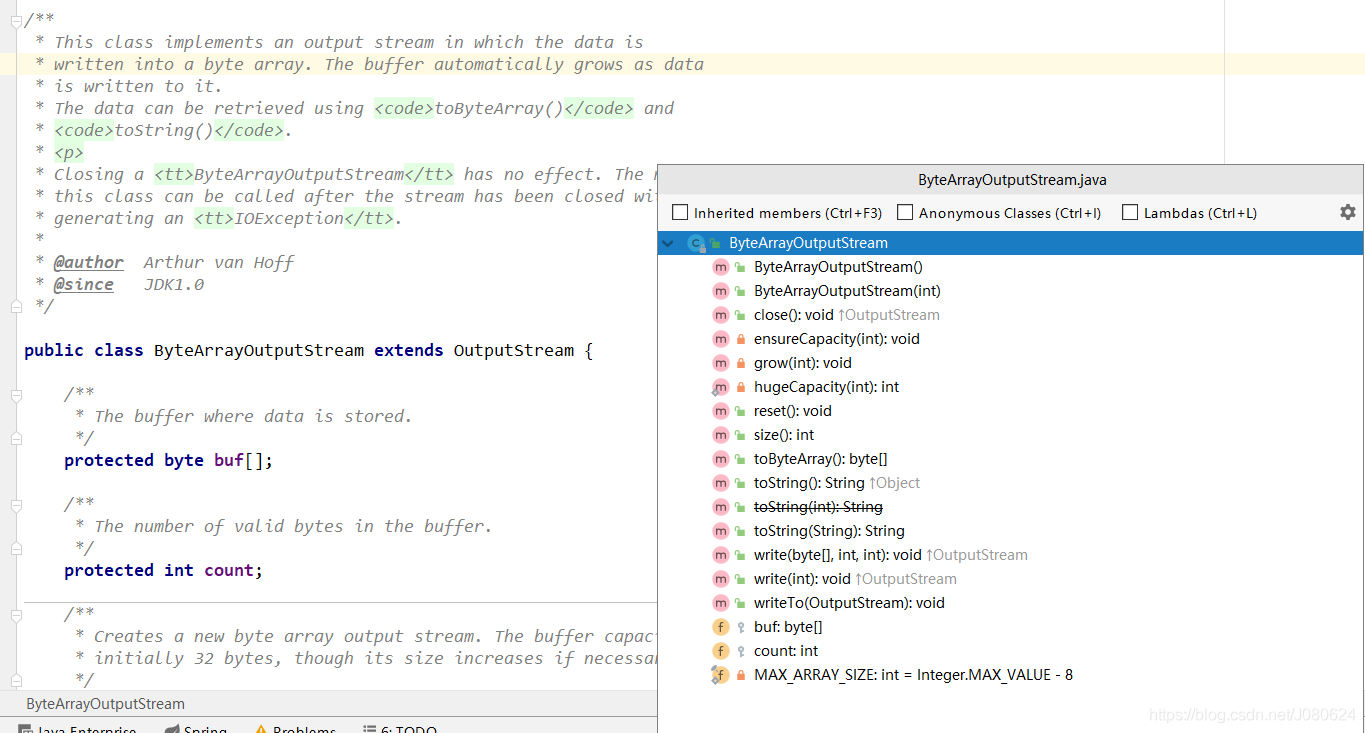
Task: Click the TODO list icon in bottom bar
Action: click(369, 730)
